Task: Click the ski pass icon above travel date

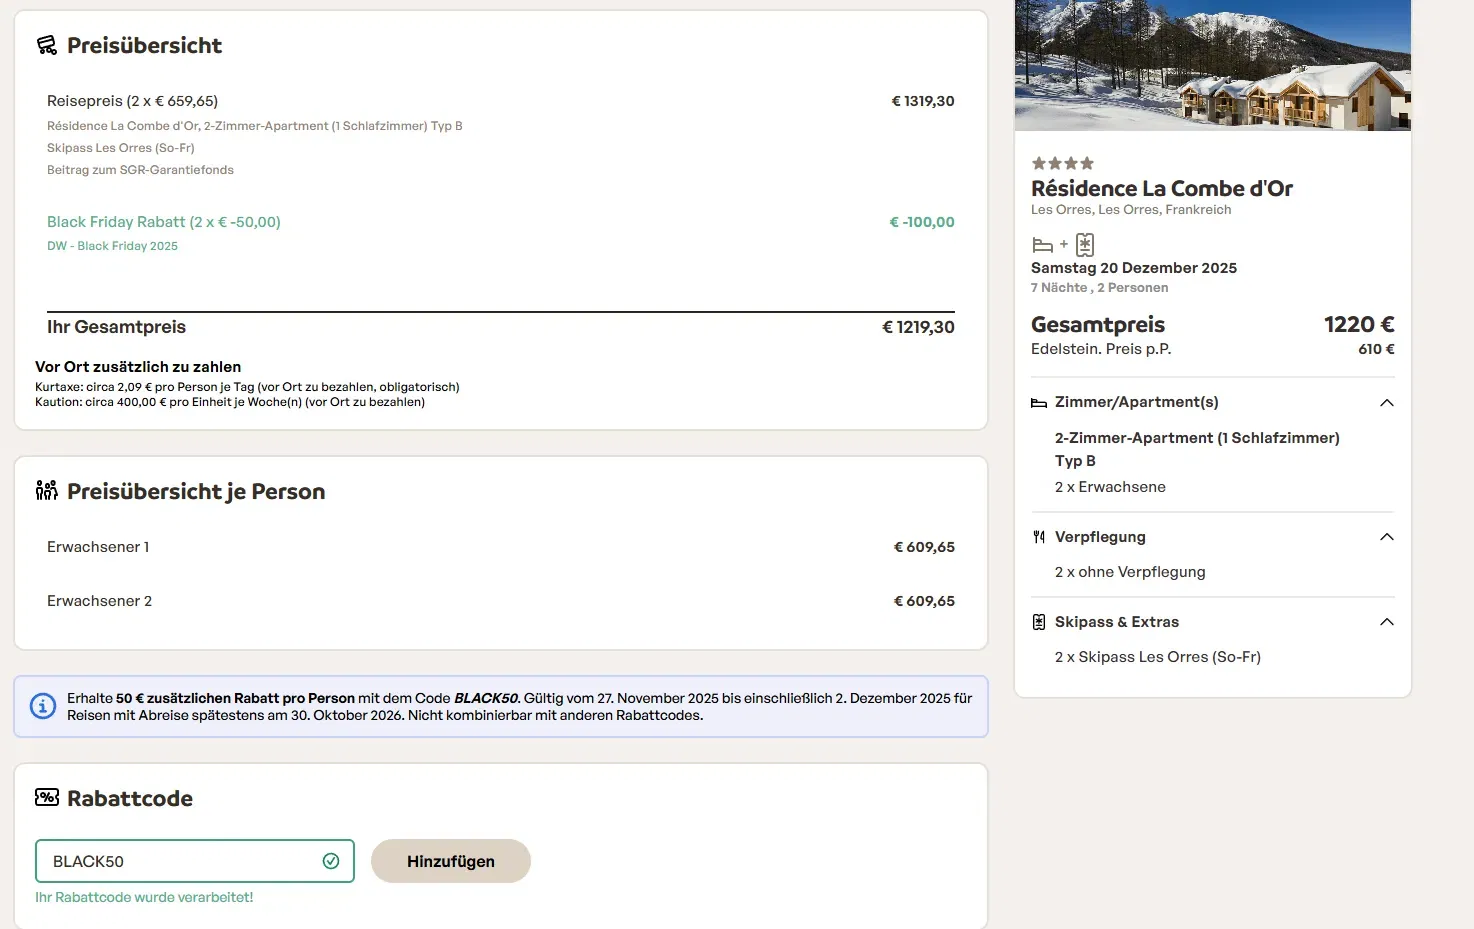Action: pyautogui.click(x=1085, y=245)
